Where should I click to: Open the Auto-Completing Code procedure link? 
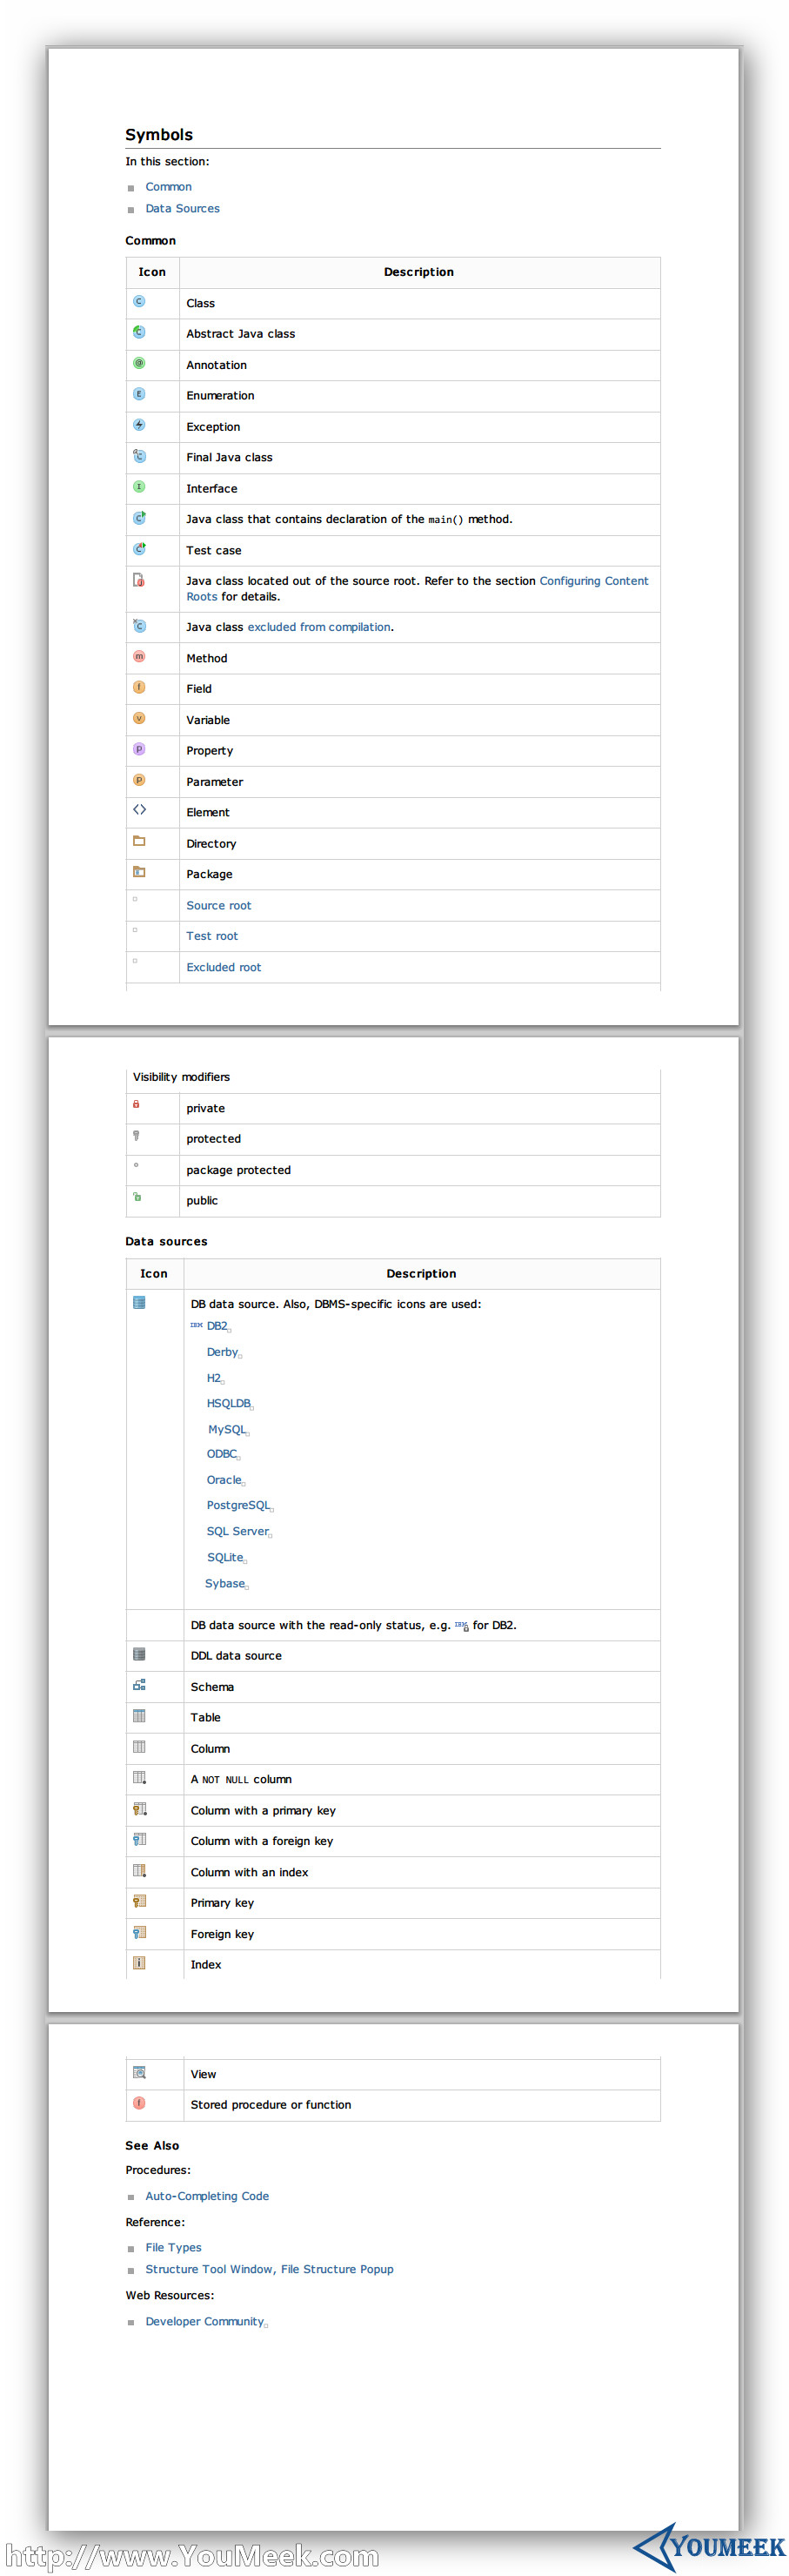207,2196
